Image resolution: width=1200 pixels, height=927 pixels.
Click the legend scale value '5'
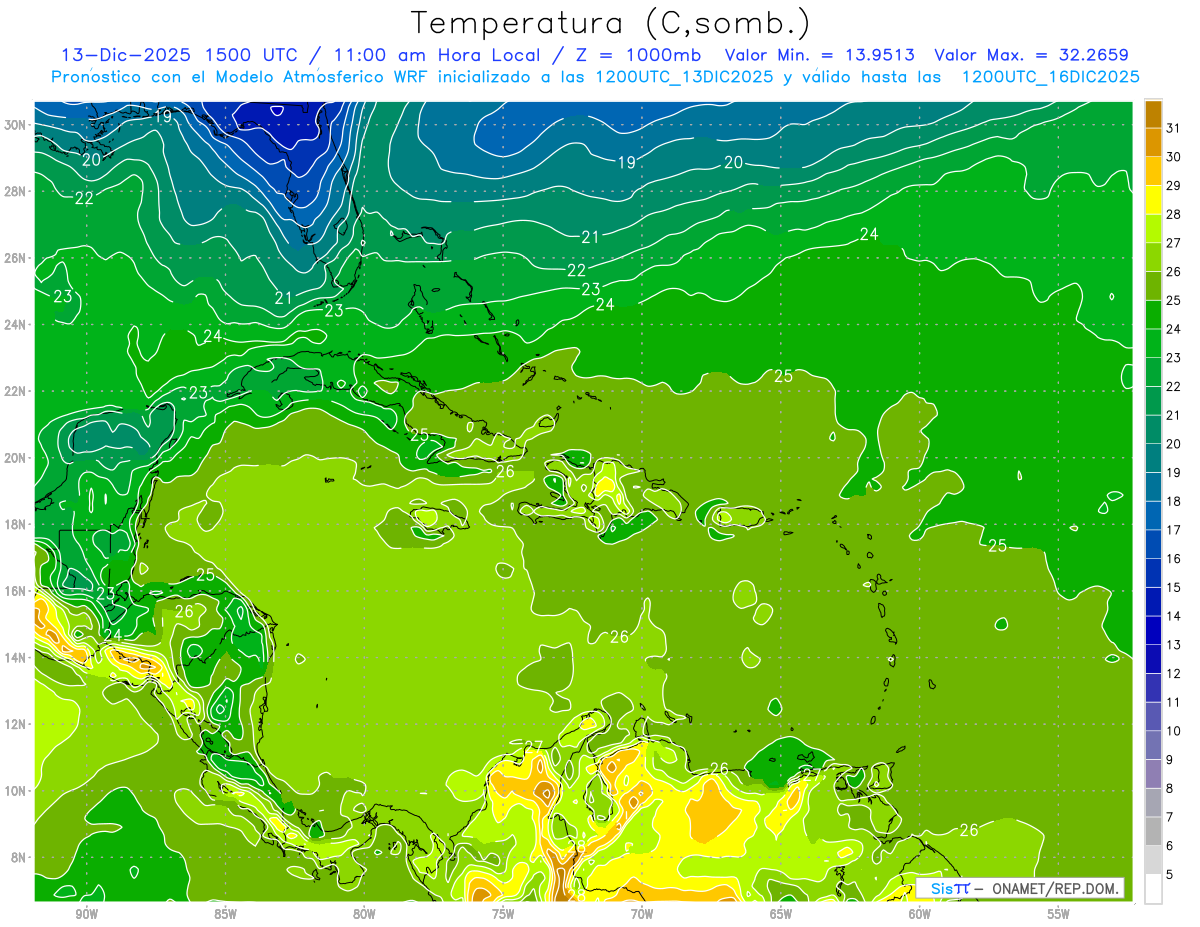(x=1170, y=874)
